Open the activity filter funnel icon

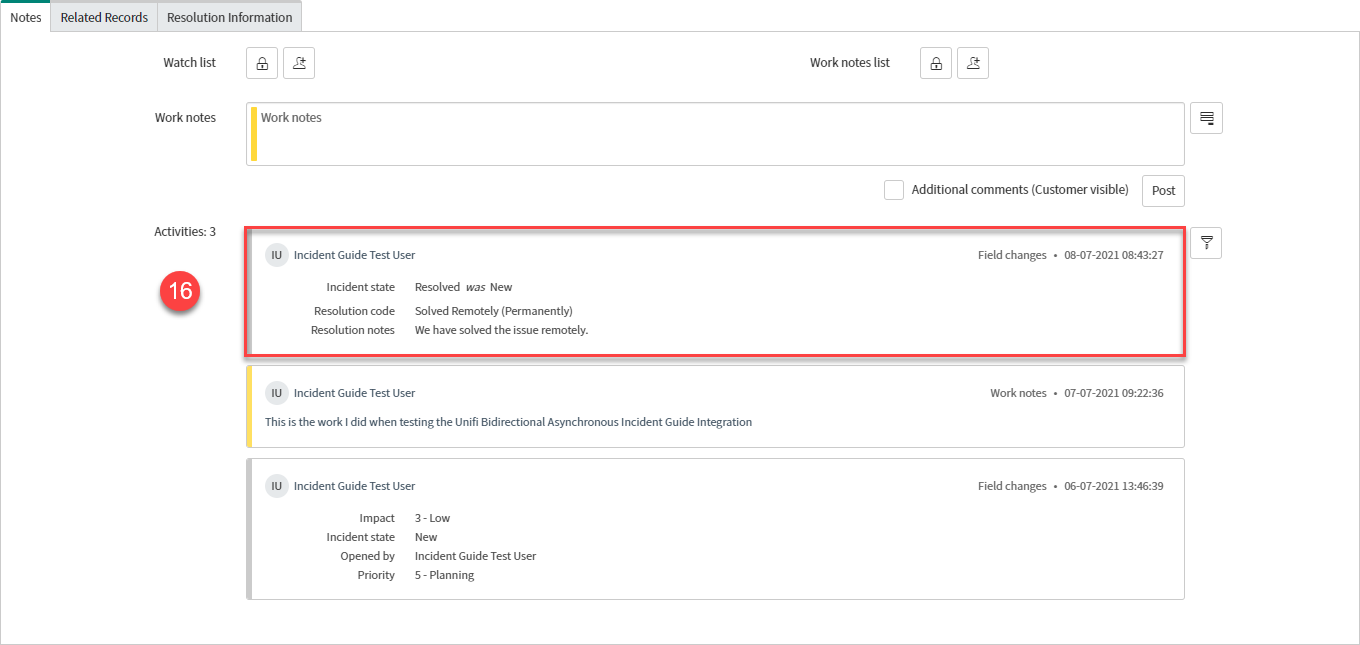tap(1206, 243)
